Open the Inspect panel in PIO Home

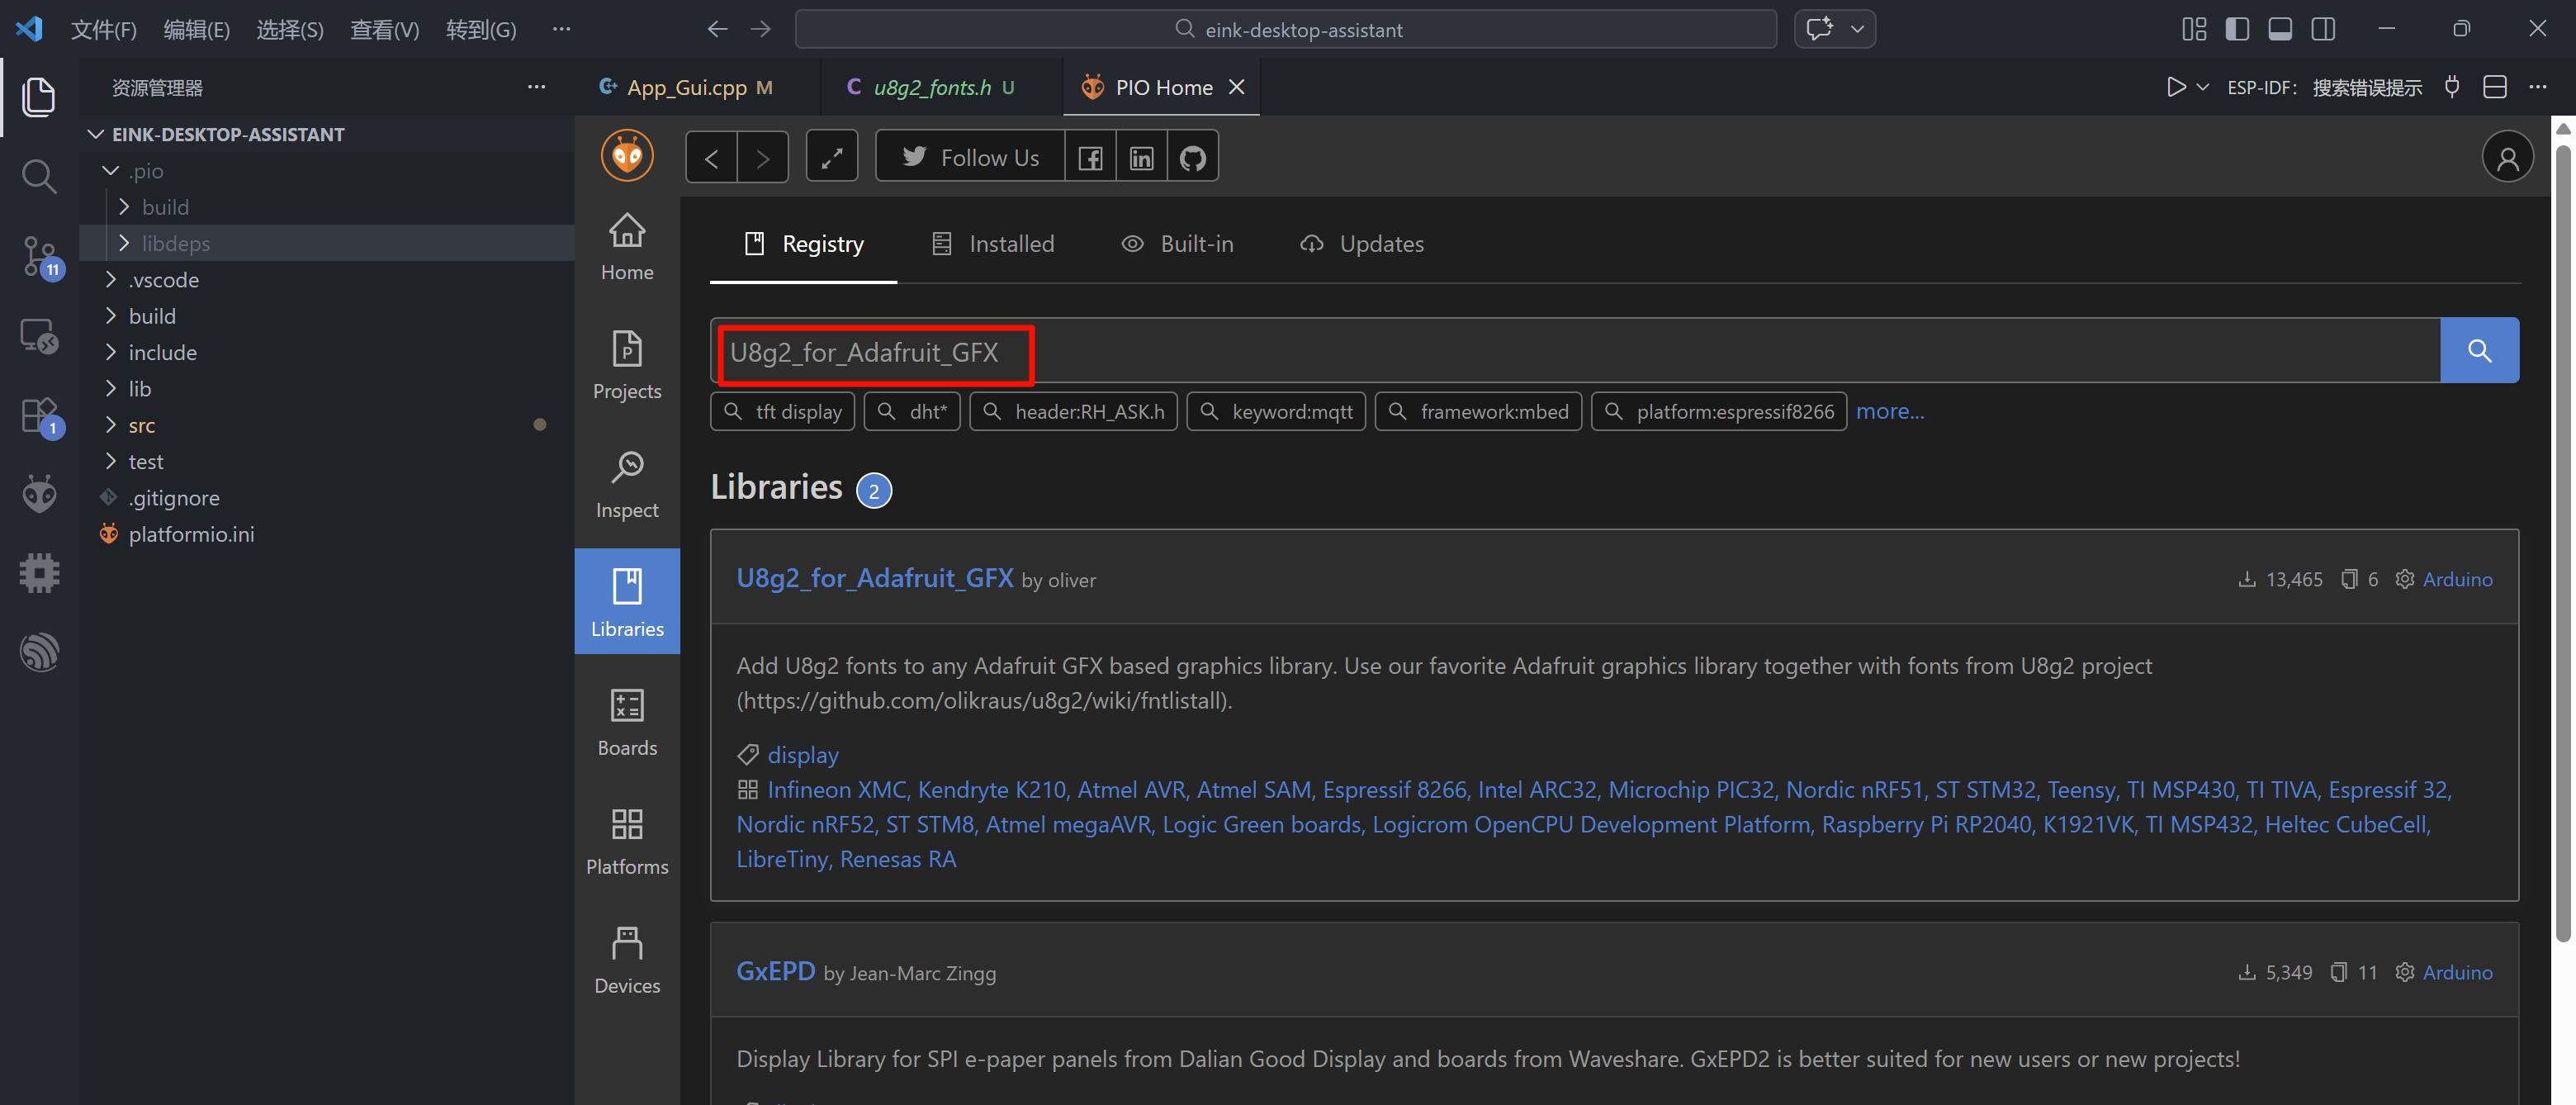(627, 484)
